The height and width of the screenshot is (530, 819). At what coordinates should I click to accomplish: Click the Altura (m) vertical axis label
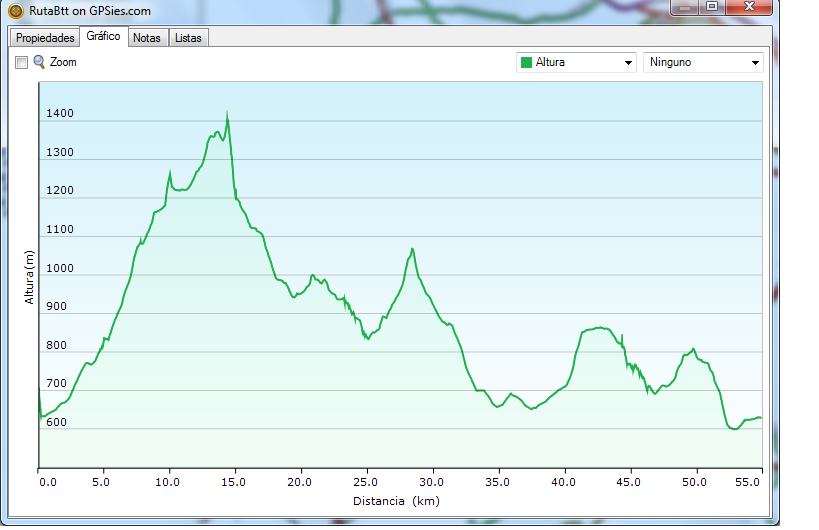[x=30, y=277]
